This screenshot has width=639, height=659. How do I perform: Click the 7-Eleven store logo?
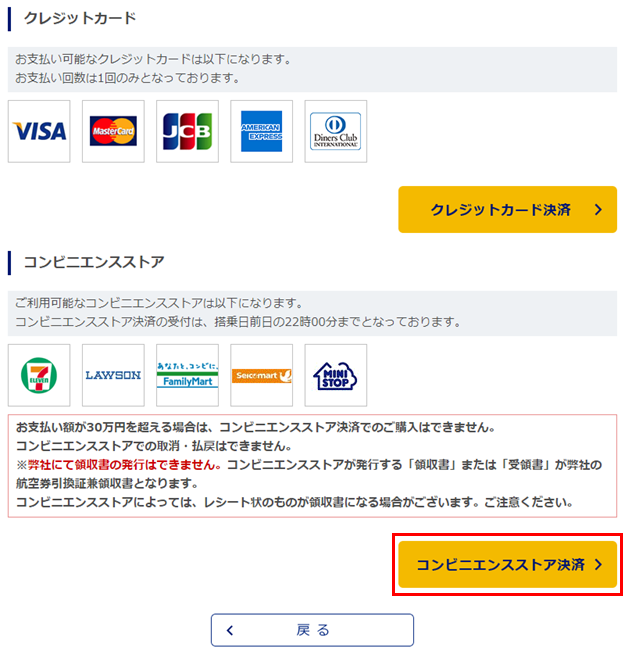click(39, 375)
